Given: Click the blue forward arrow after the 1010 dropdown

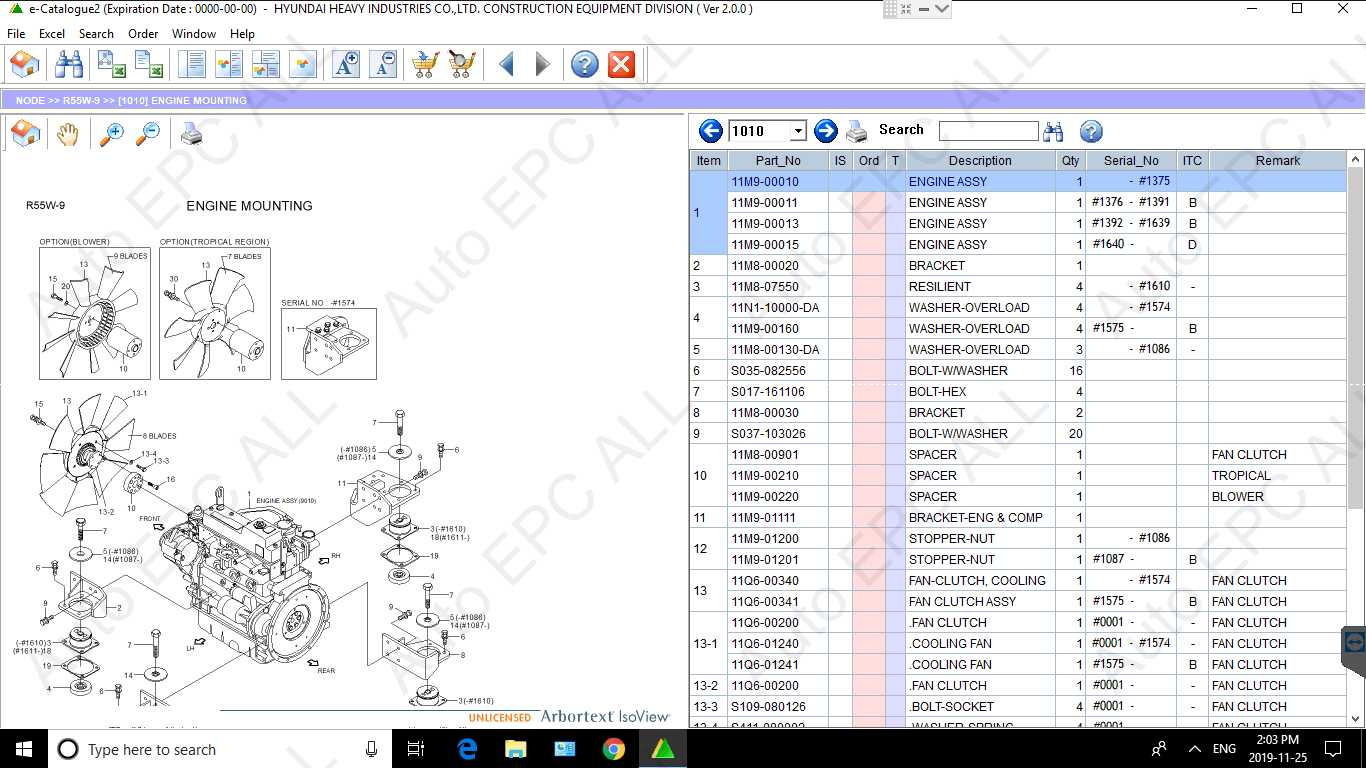Looking at the screenshot, I should (826, 130).
